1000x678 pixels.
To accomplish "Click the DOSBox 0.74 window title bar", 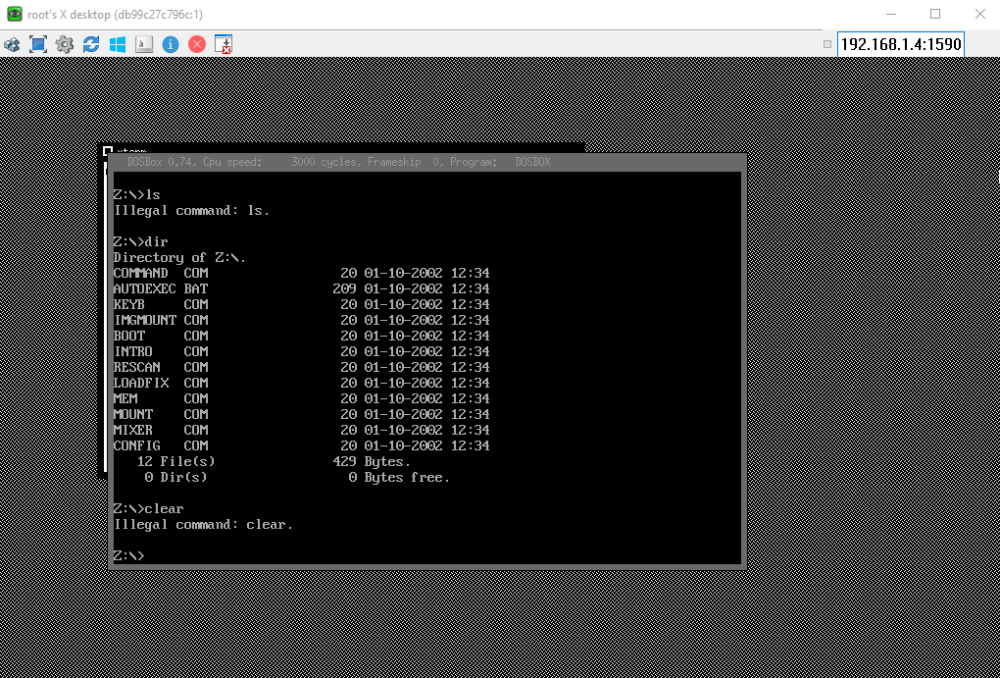I will (x=427, y=162).
